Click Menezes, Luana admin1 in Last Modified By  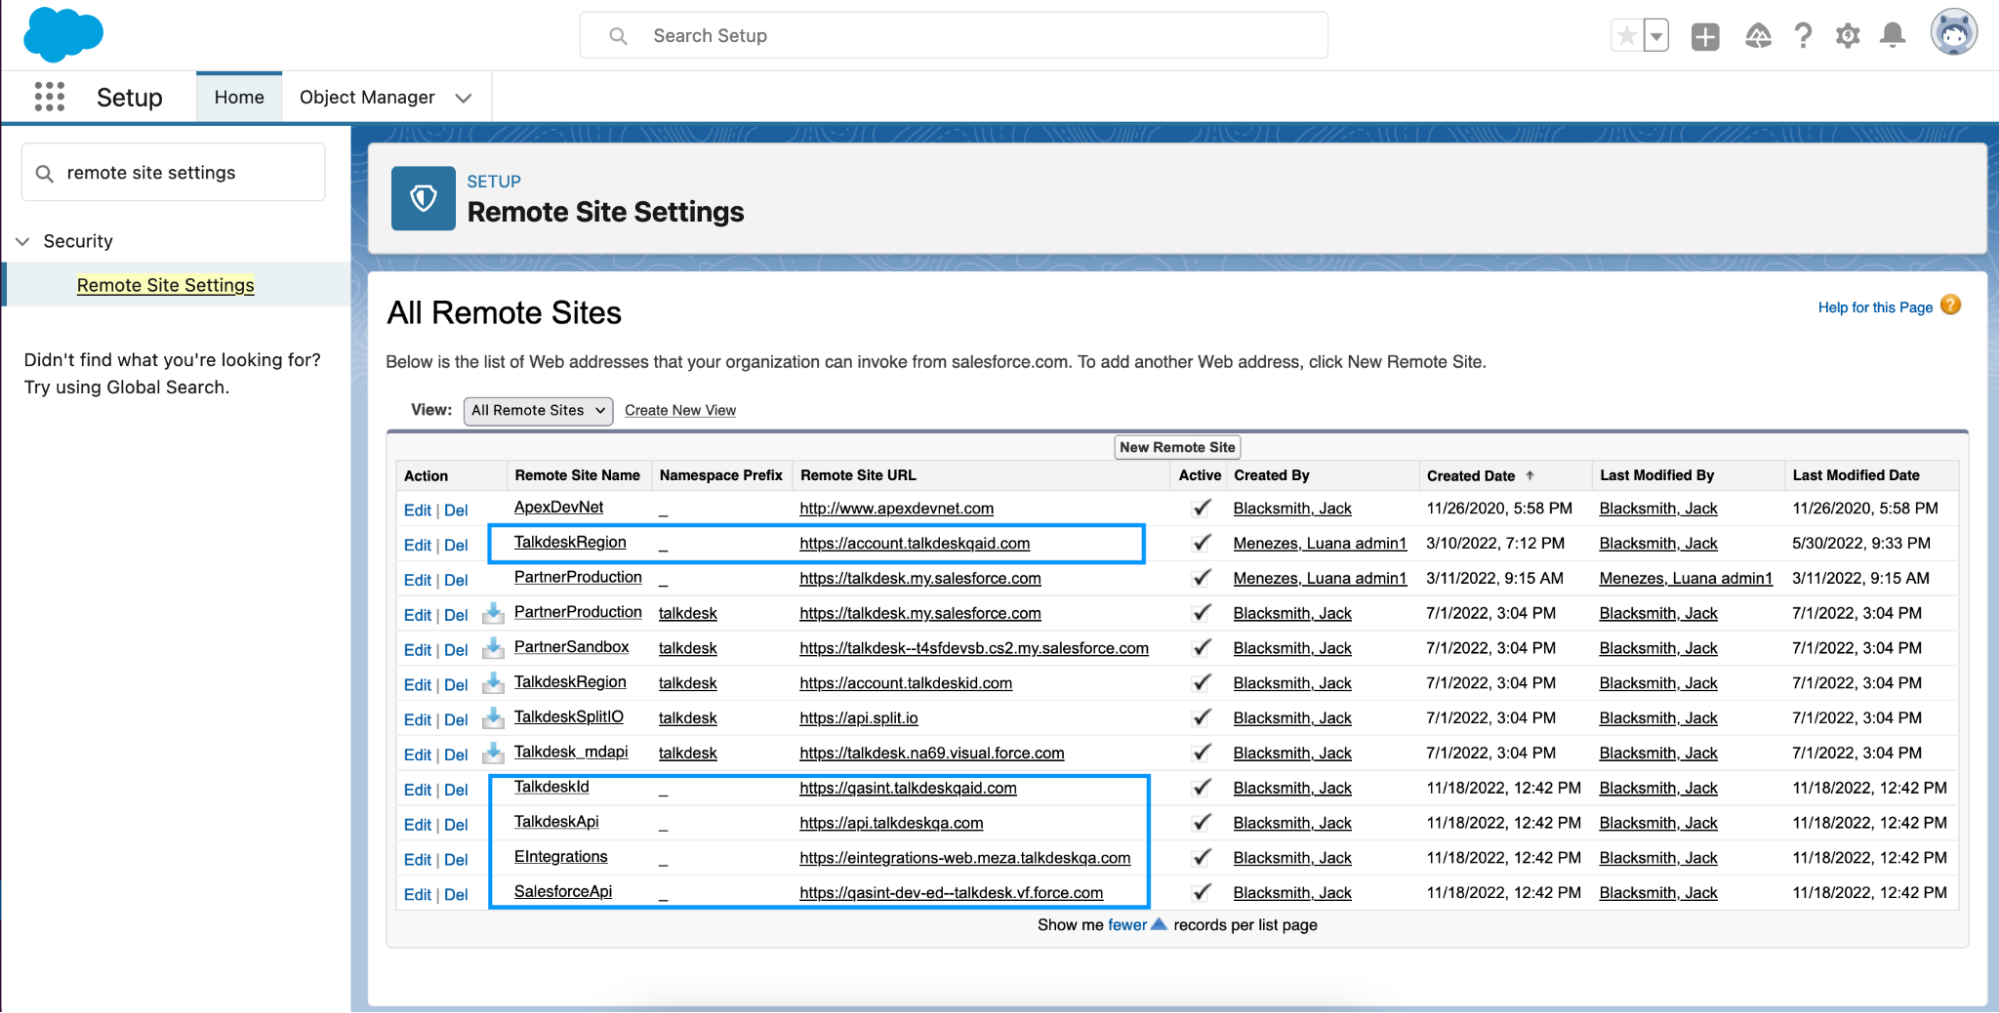click(x=1685, y=578)
